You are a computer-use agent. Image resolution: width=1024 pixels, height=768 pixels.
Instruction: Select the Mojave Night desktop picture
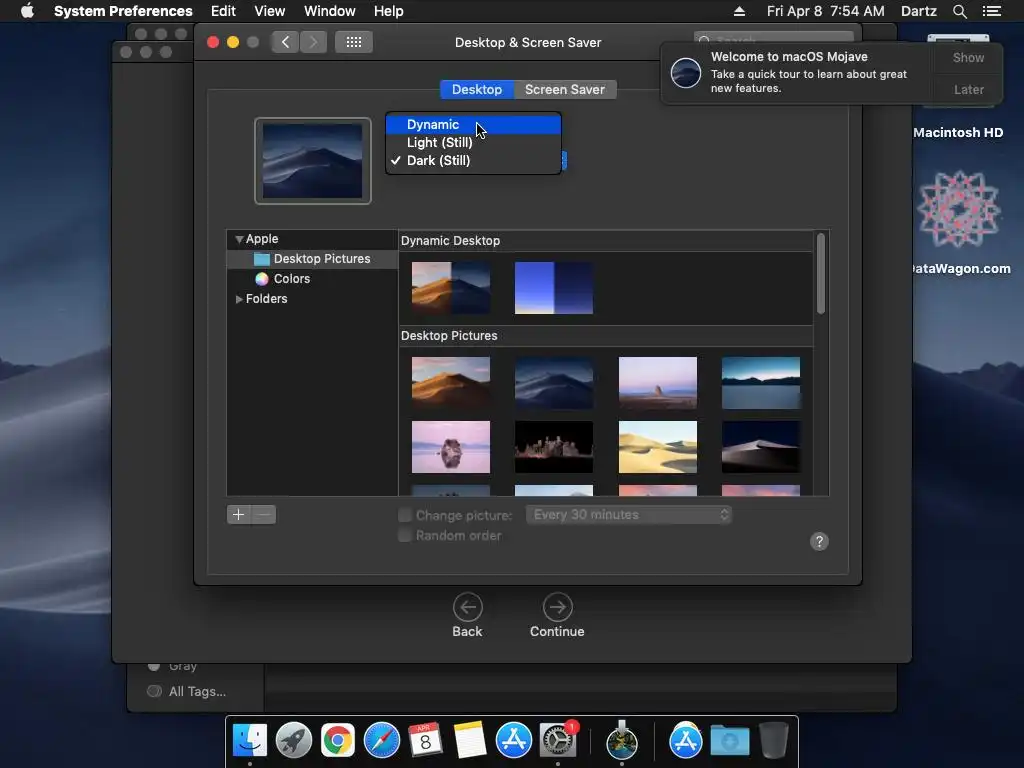click(x=554, y=383)
